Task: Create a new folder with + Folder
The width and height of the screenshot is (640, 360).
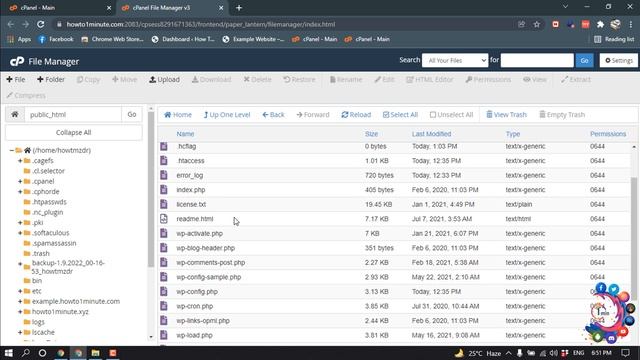Action: (51, 80)
